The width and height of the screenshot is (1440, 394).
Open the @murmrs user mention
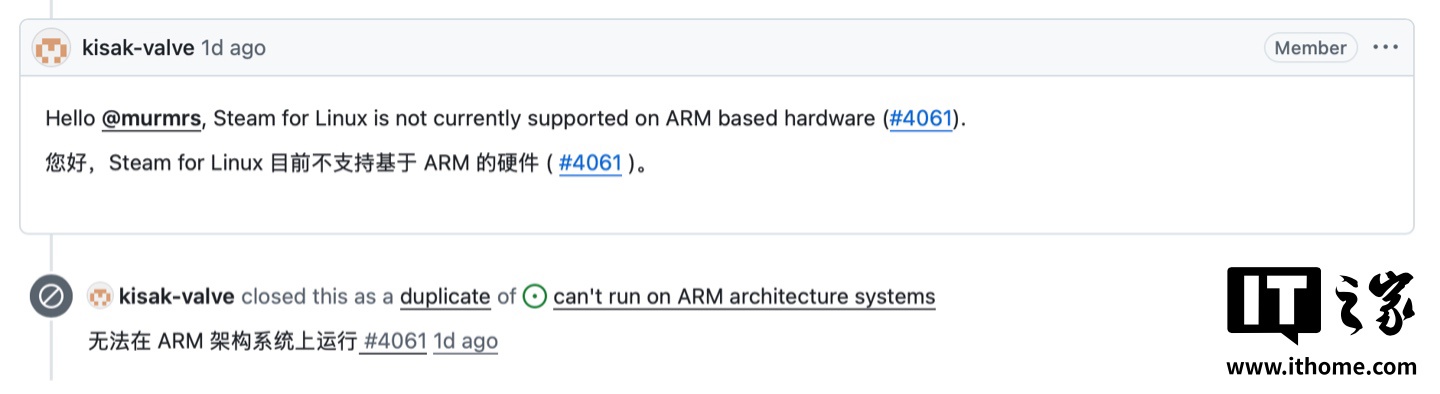click(152, 119)
